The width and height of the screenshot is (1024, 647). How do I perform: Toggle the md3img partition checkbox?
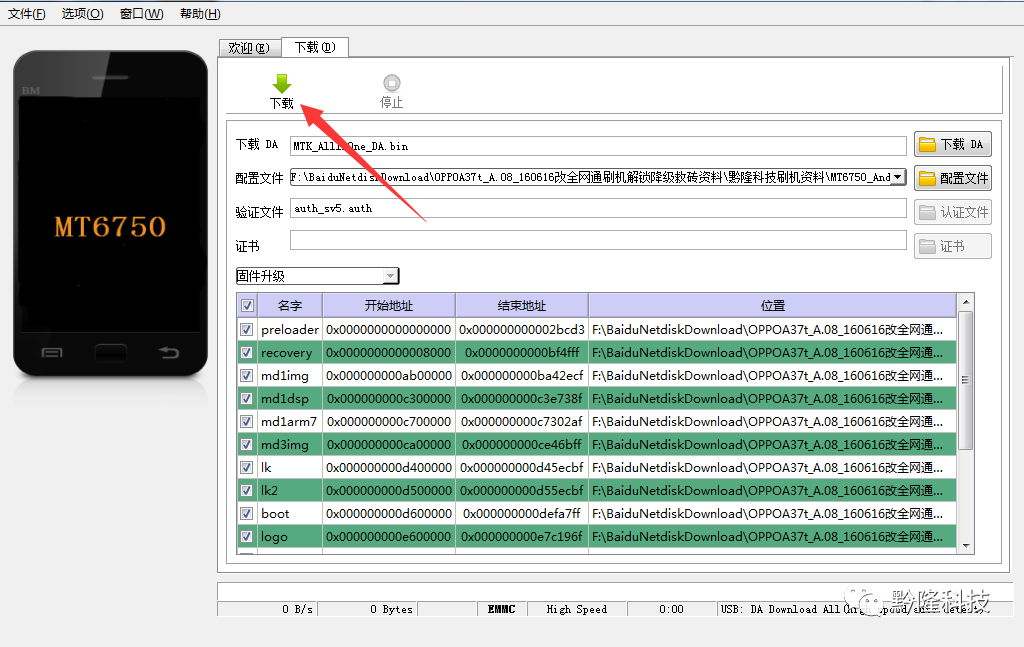[247, 445]
